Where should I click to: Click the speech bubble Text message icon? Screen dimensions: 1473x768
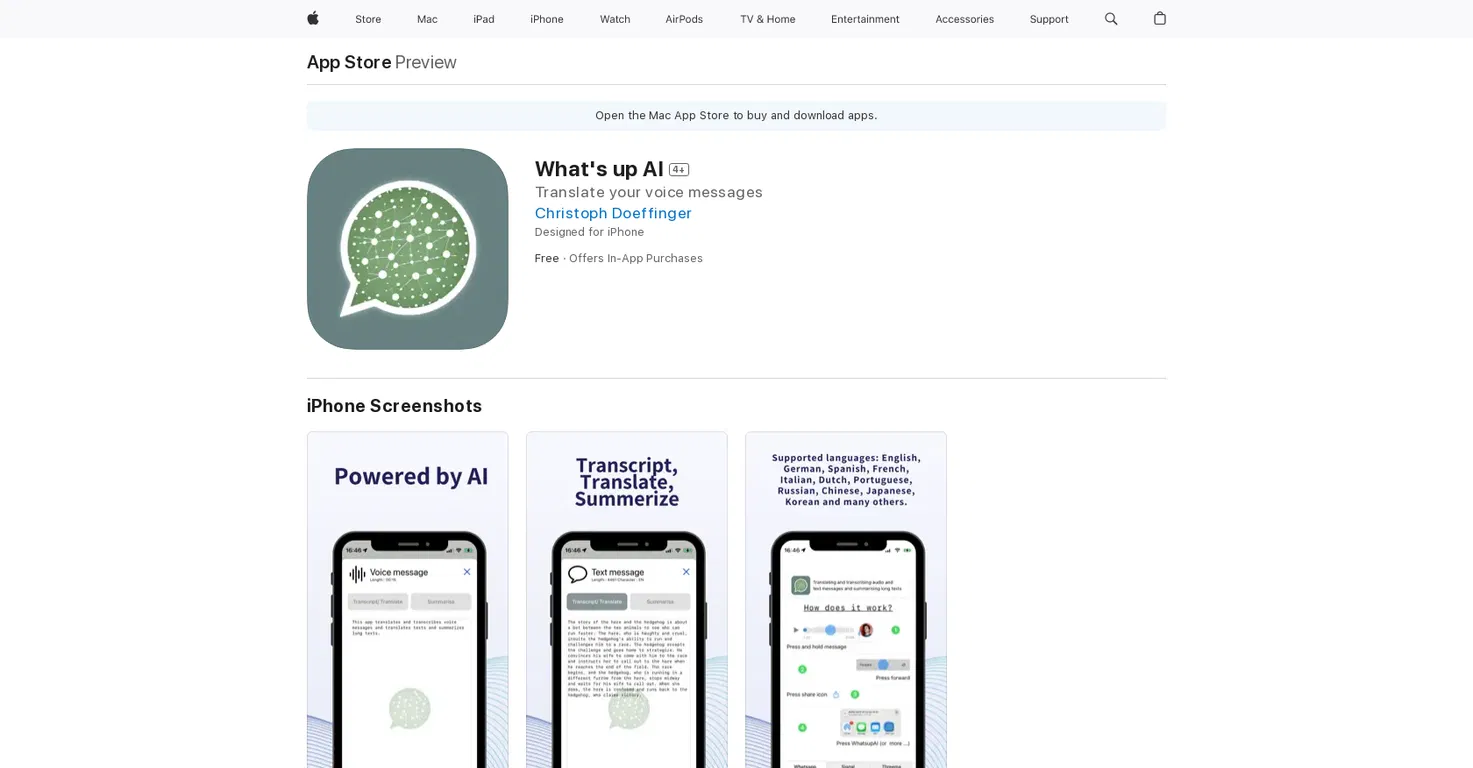coord(577,574)
